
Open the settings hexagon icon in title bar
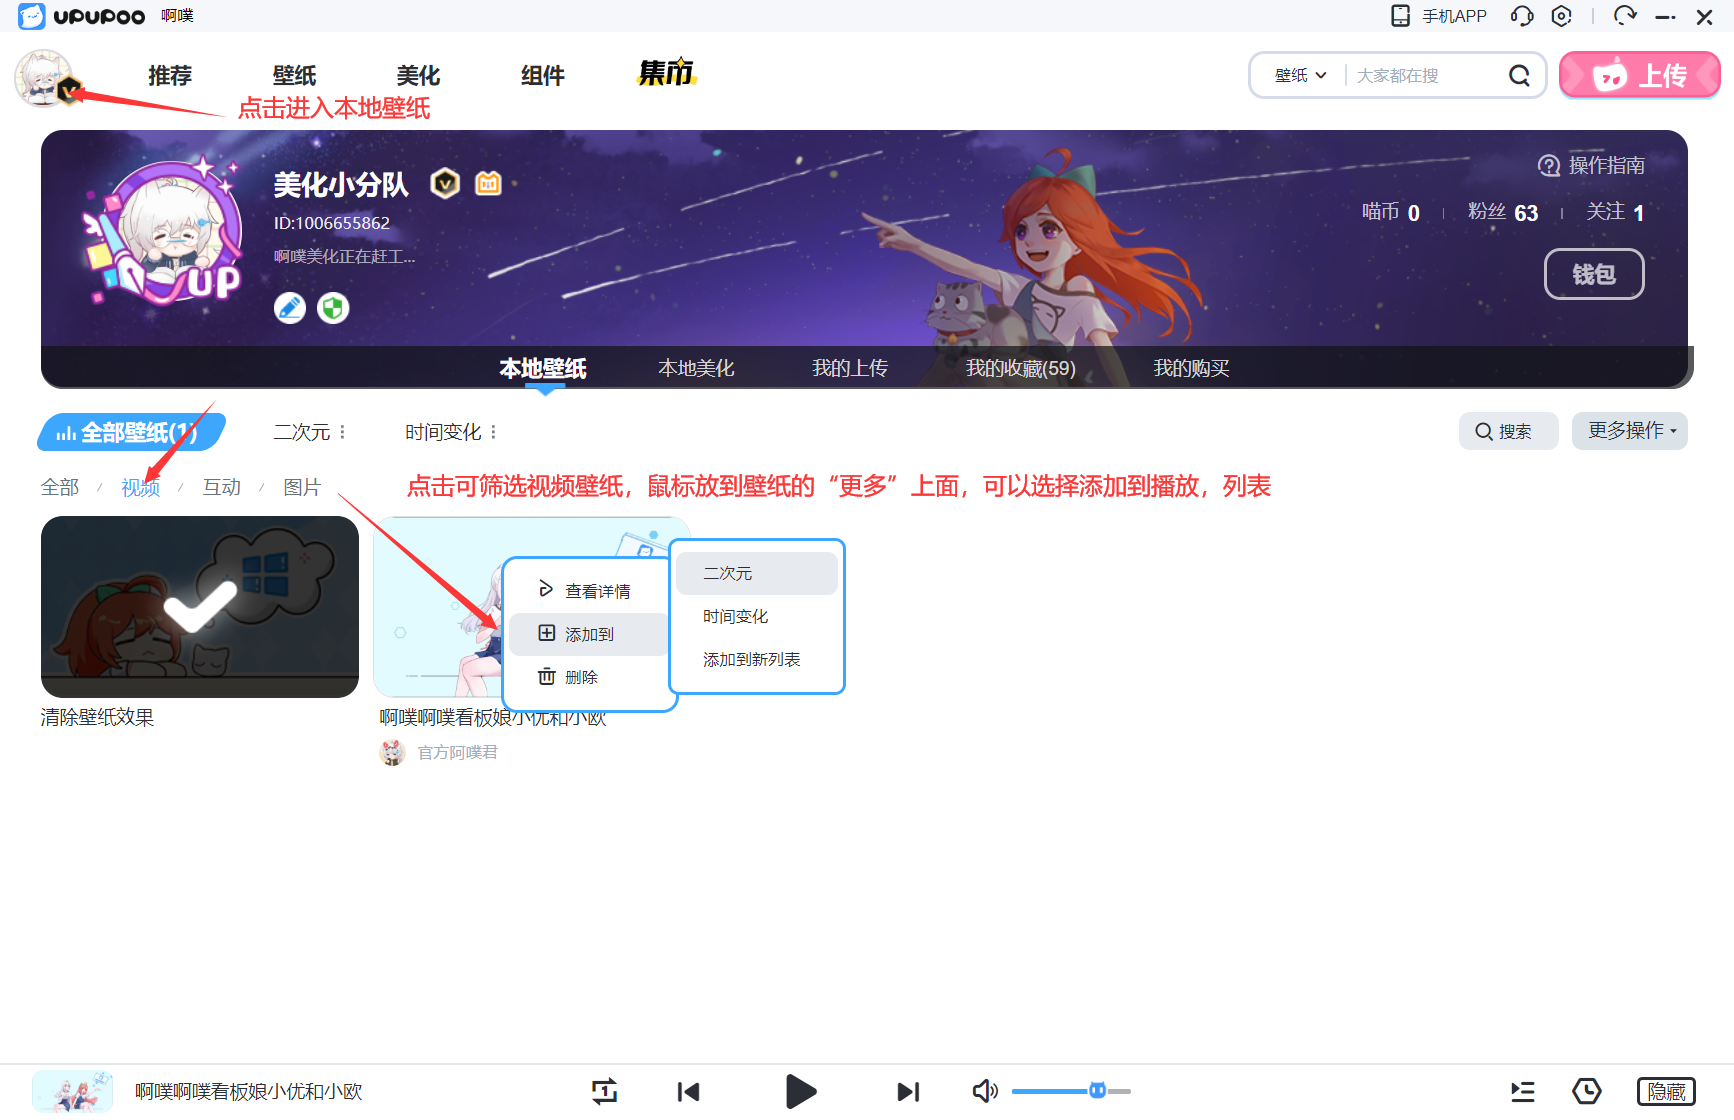pyautogui.click(x=1561, y=16)
